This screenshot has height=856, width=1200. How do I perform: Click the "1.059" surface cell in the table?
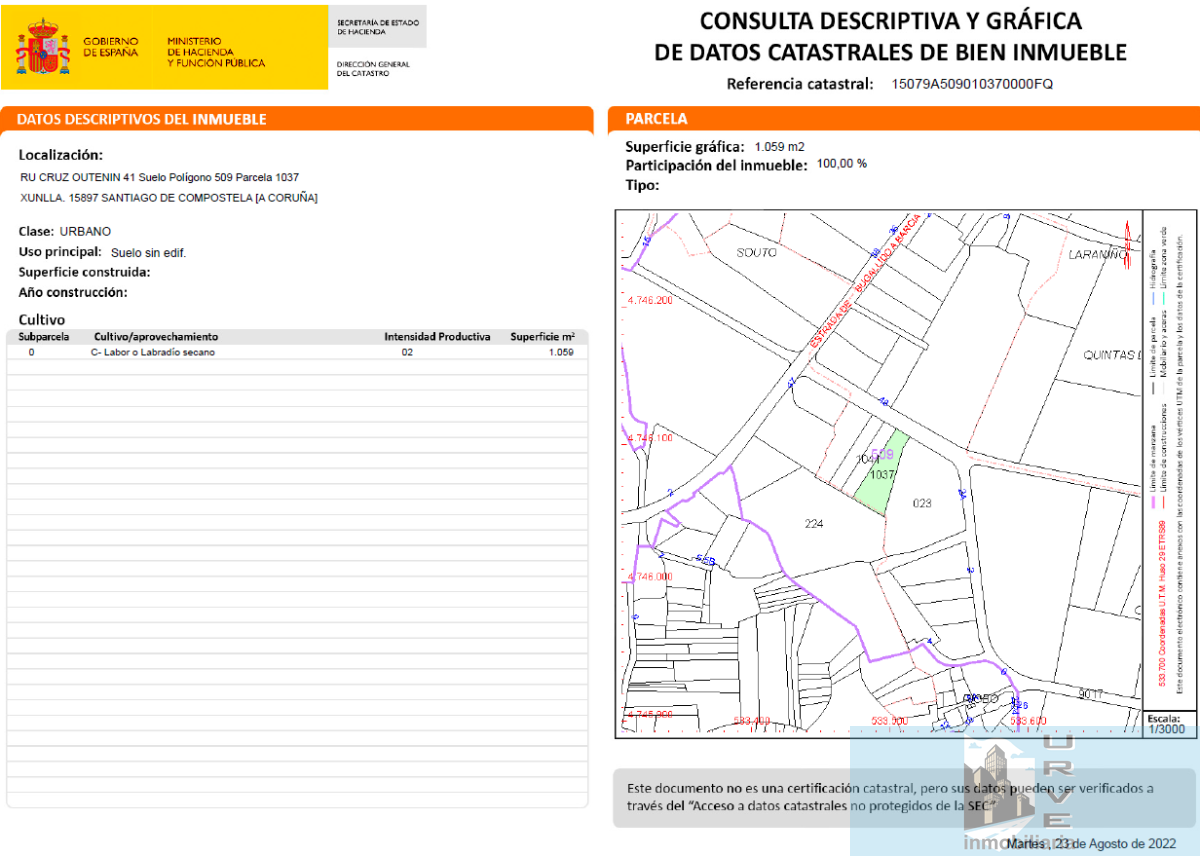561,352
